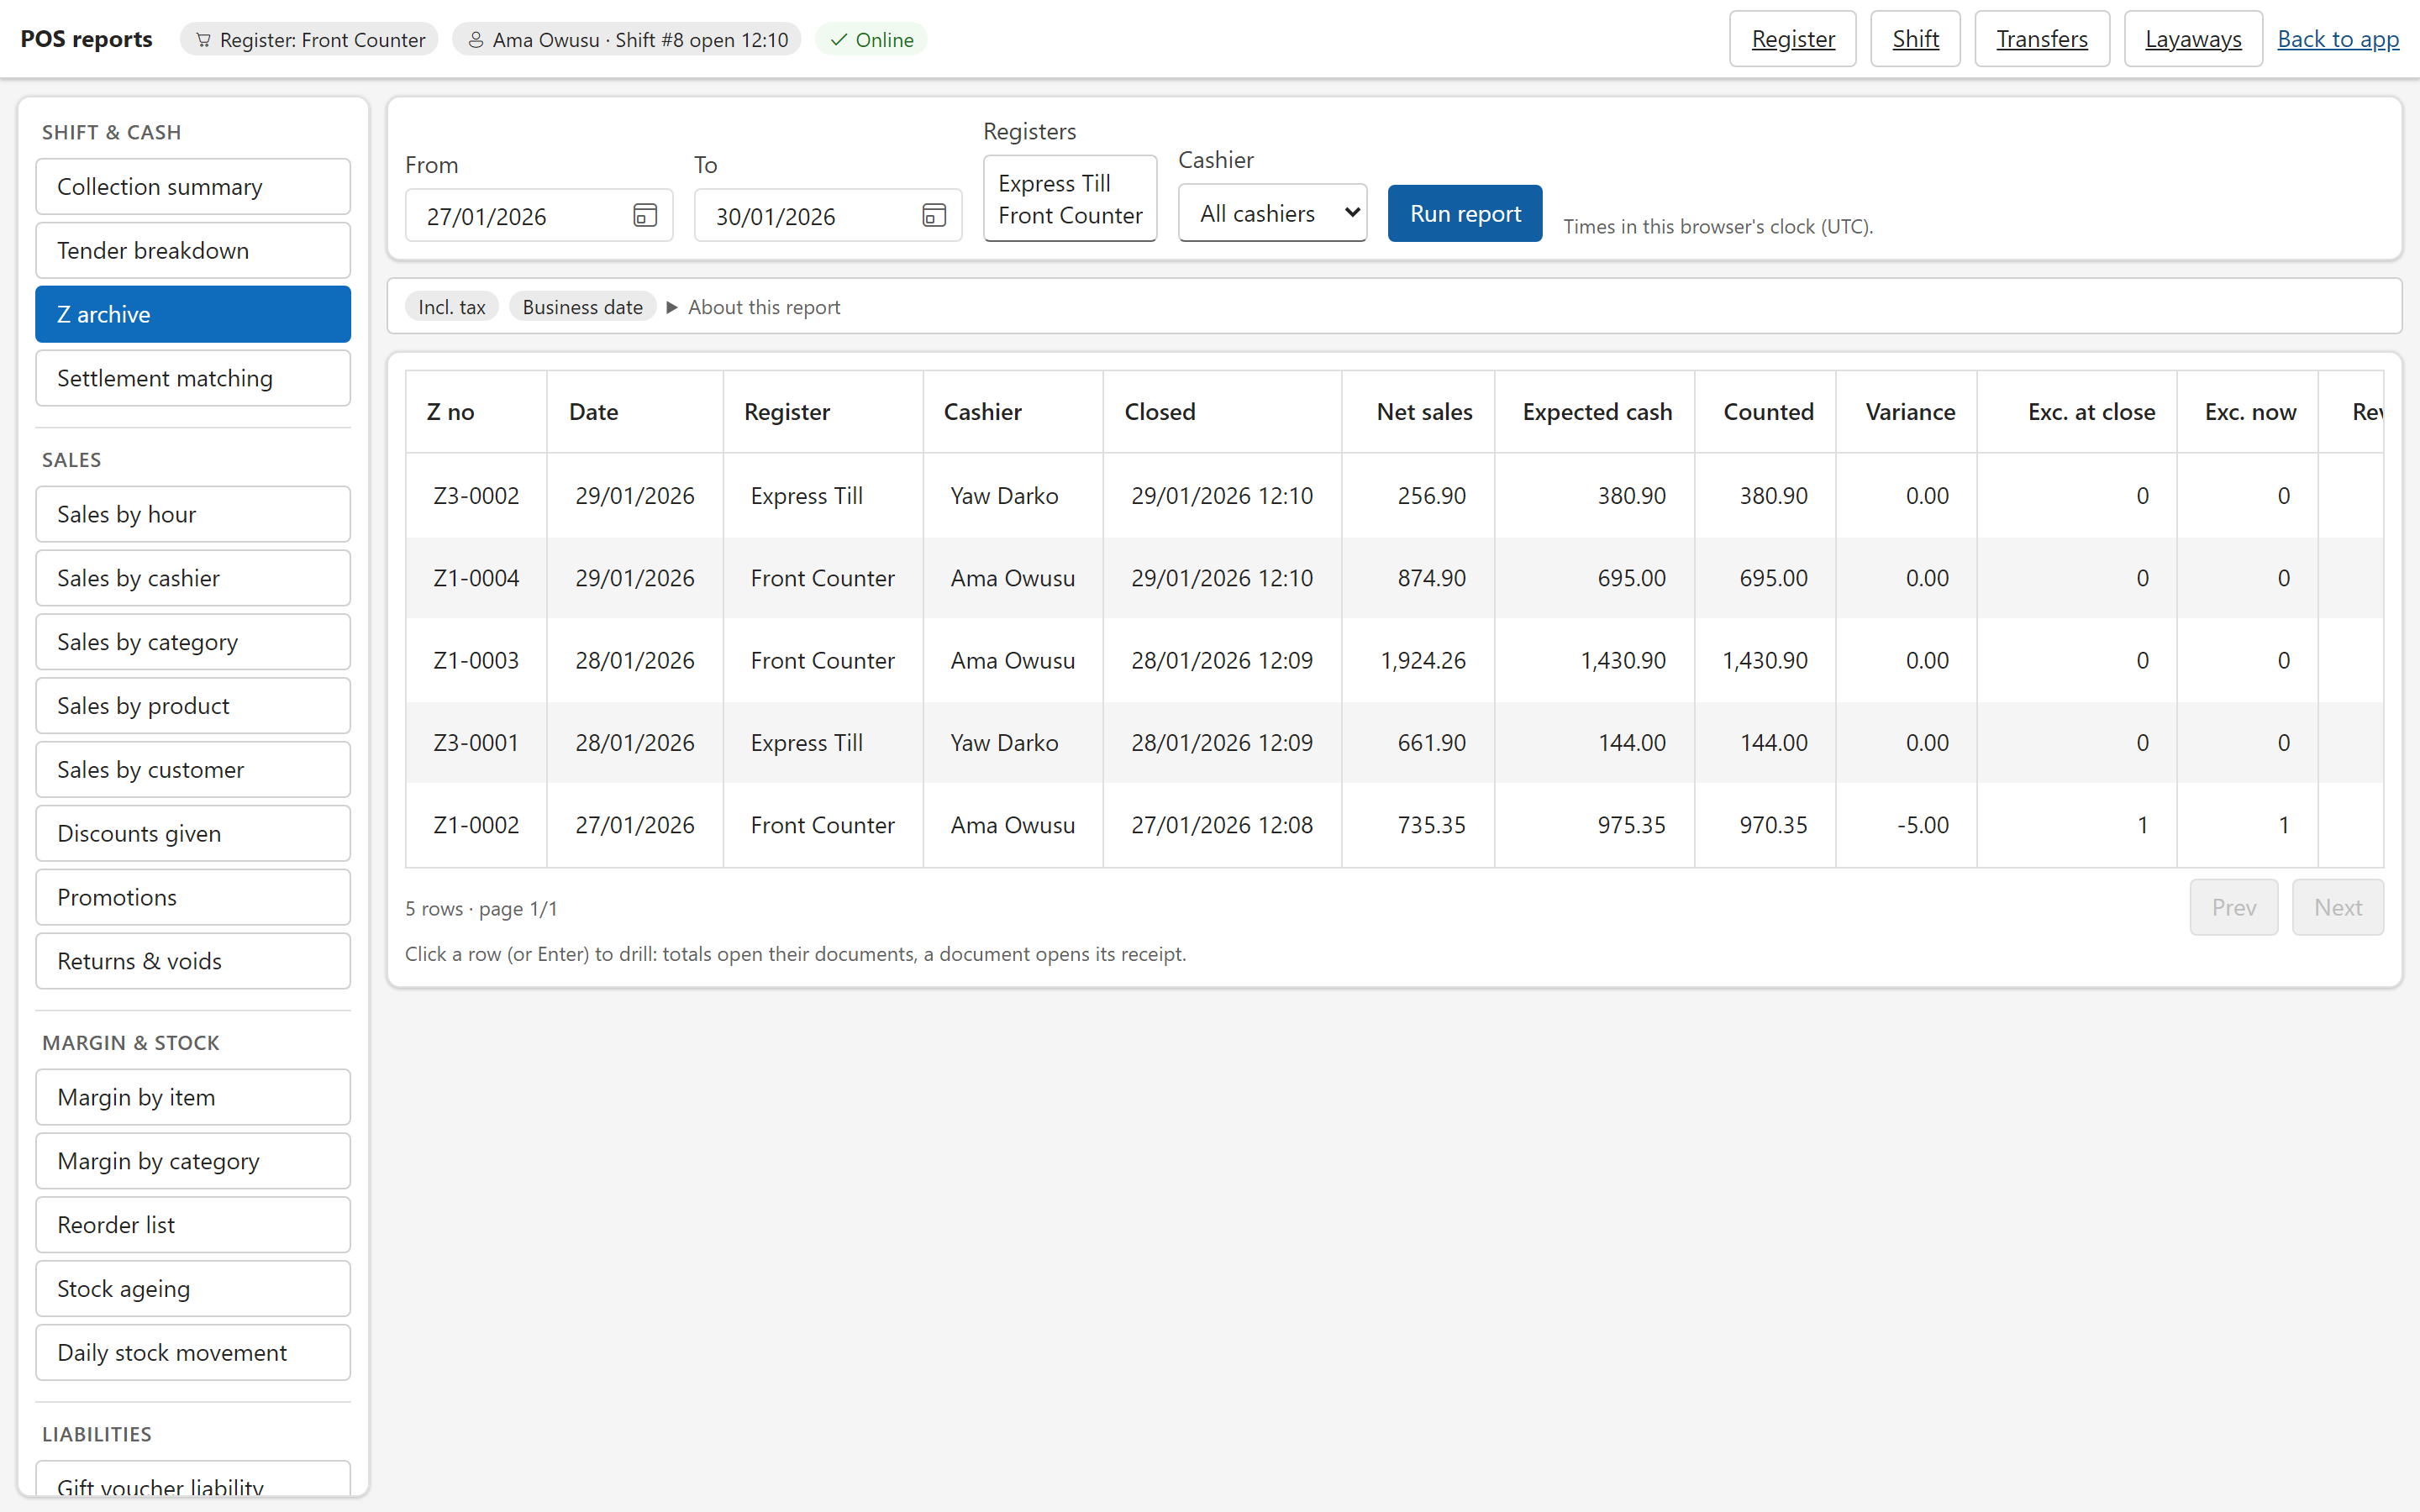Open Sales by hour report
The height and width of the screenshot is (1512, 2420).
(x=193, y=515)
